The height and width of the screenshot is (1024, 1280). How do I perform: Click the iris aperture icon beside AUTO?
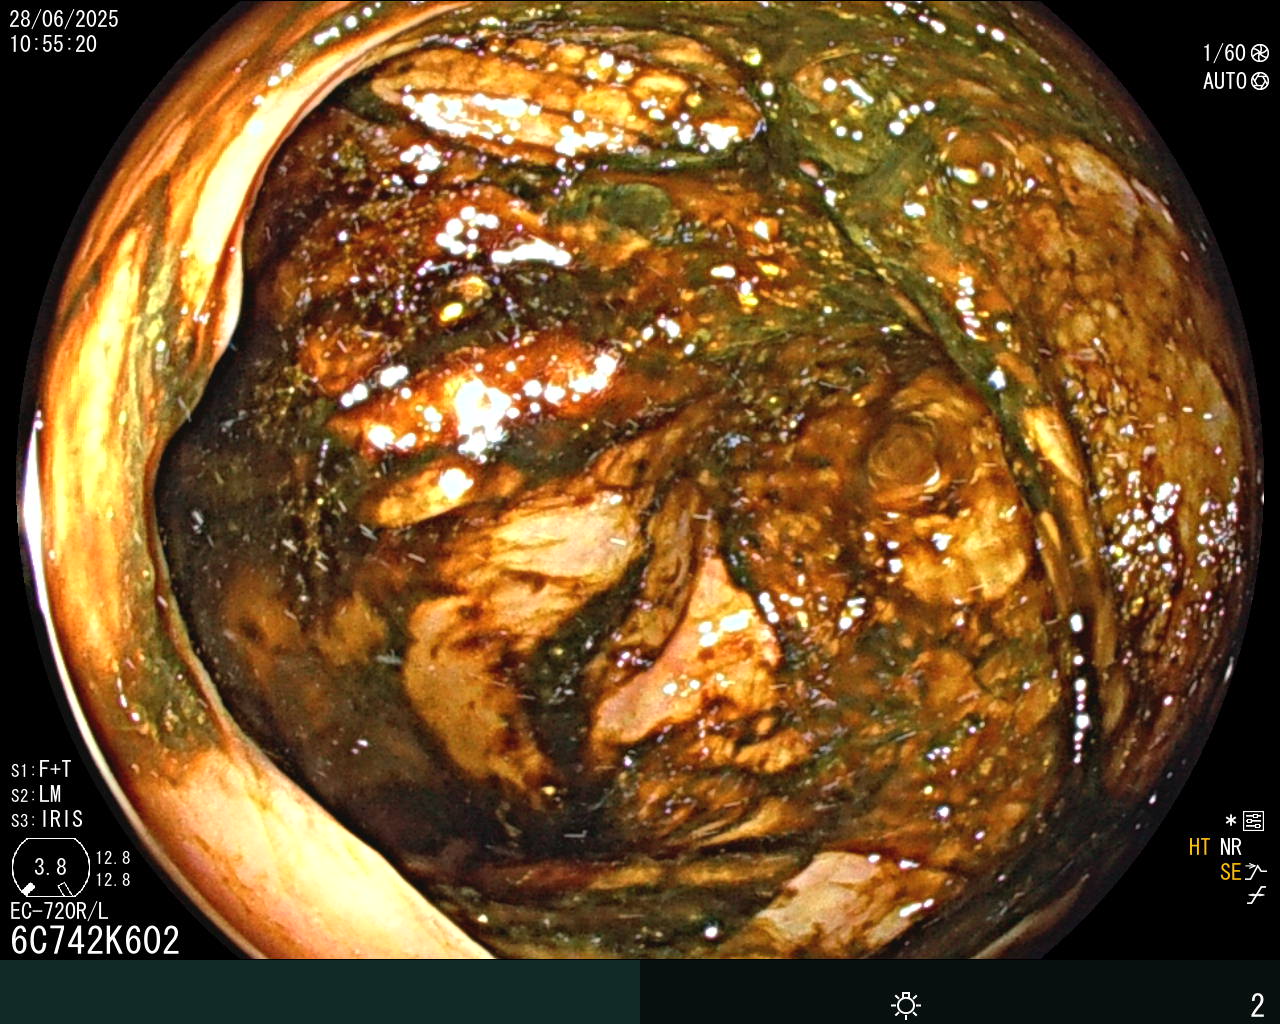tap(1260, 81)
